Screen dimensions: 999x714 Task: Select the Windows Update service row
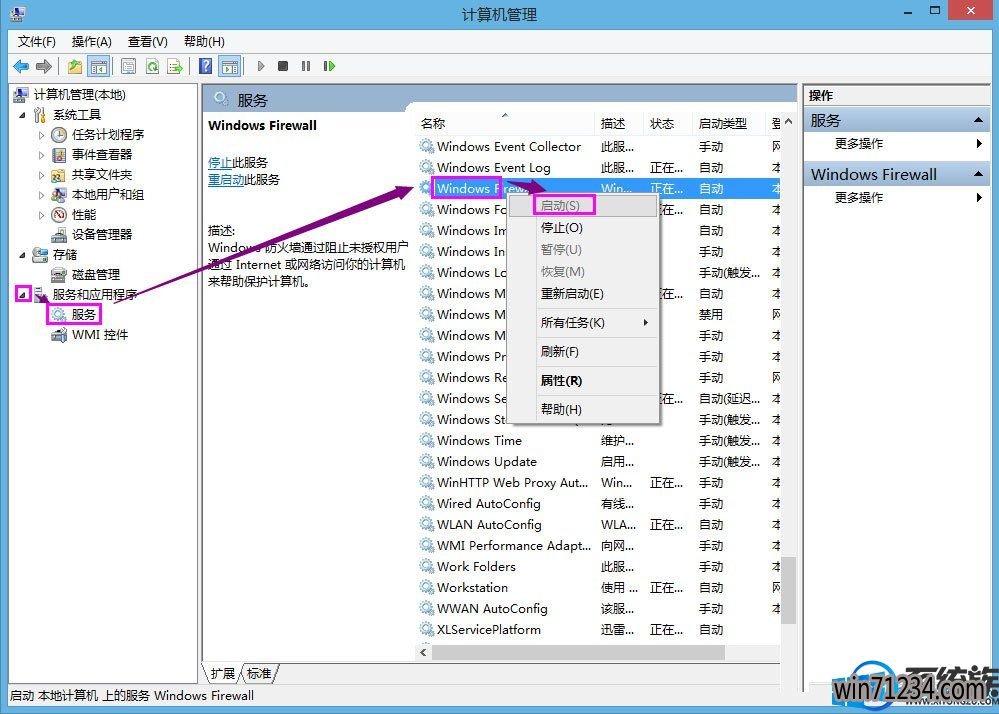click(599, 462)
